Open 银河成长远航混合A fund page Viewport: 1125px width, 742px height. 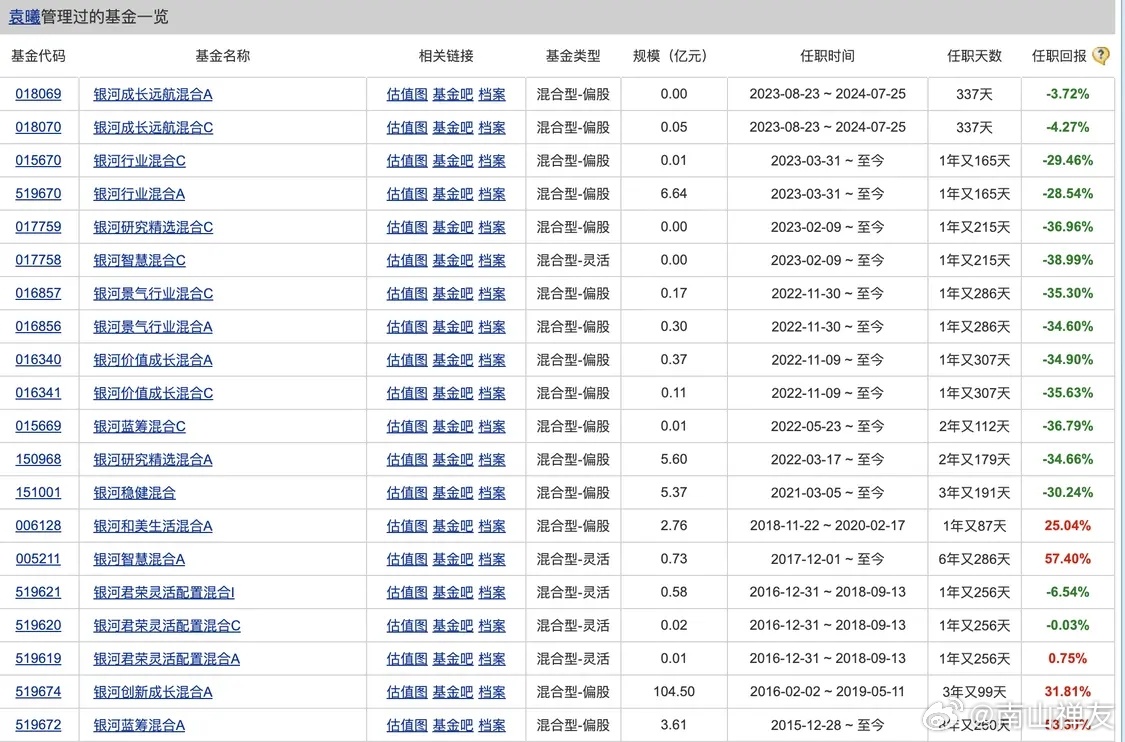tap(152, 94)
